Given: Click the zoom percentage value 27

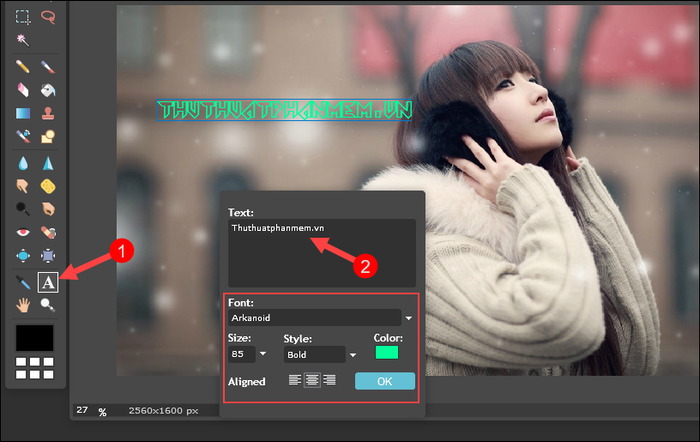Looking at the screenshot, I should pyautogui.click(x=82, y=409).
